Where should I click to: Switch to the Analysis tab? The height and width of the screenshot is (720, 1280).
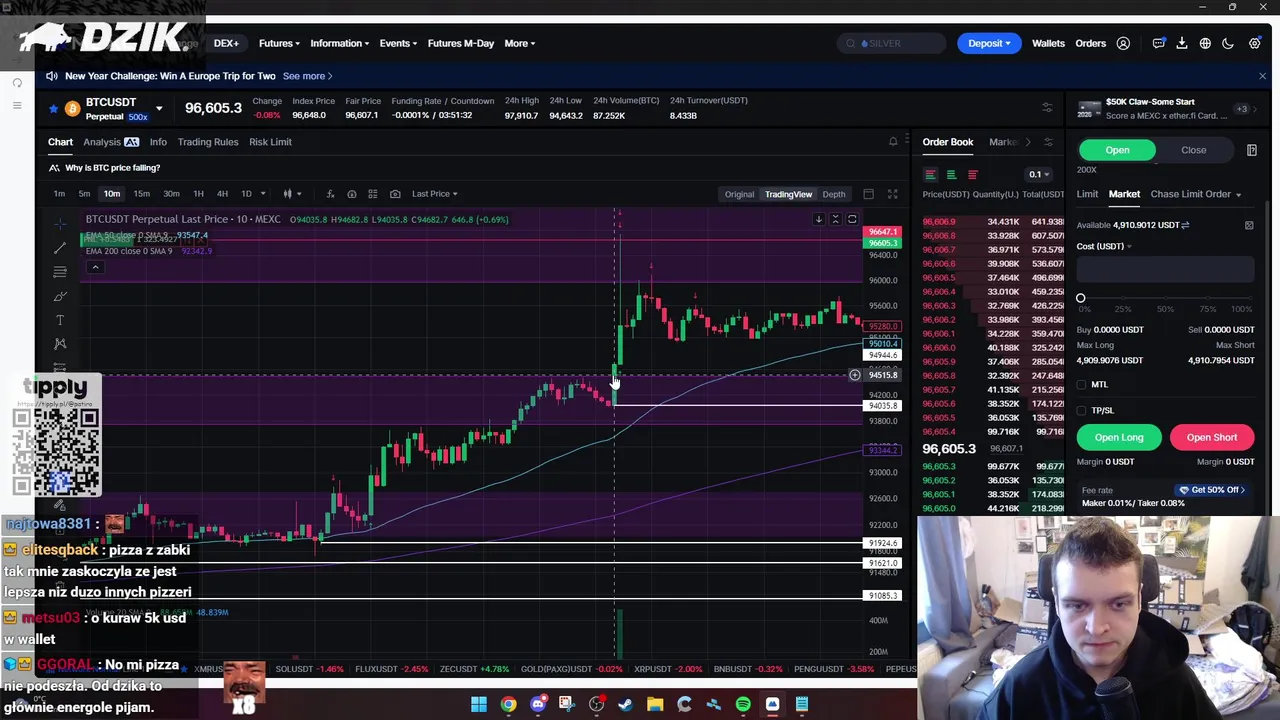coord(111,142)
